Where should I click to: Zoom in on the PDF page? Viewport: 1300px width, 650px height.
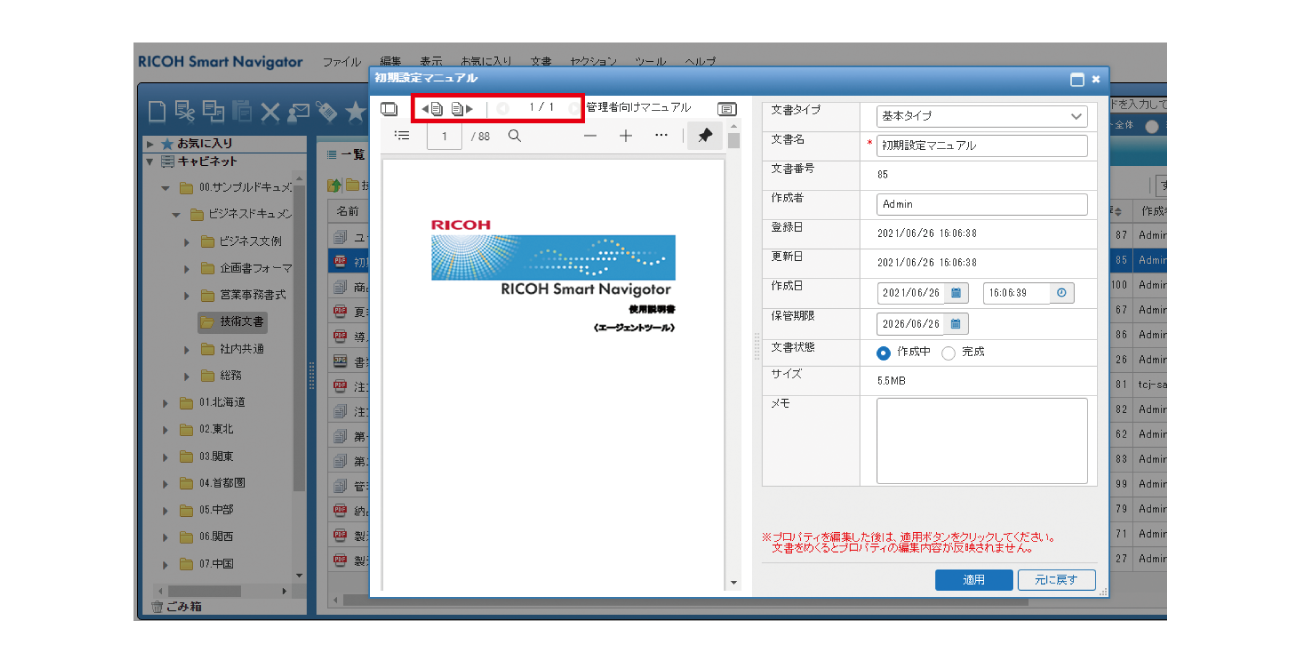[x=624, y=136]
